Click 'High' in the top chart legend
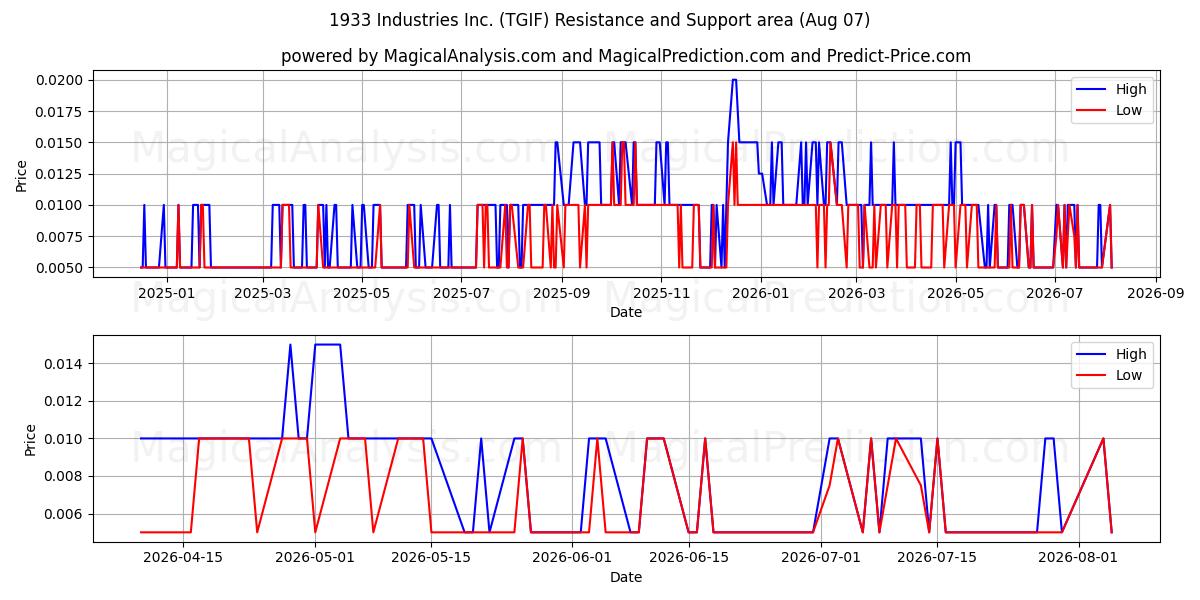The image size is (1200, 600). (x=1131, y=89)
